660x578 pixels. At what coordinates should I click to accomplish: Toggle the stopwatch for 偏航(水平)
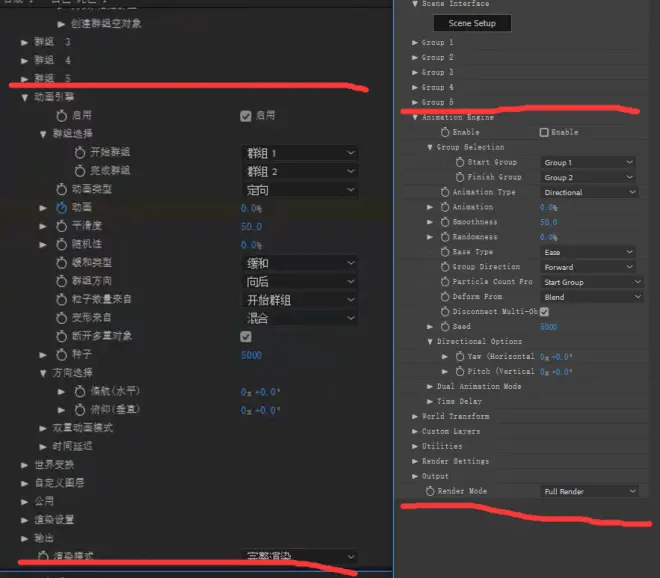(x=80, y=392)
